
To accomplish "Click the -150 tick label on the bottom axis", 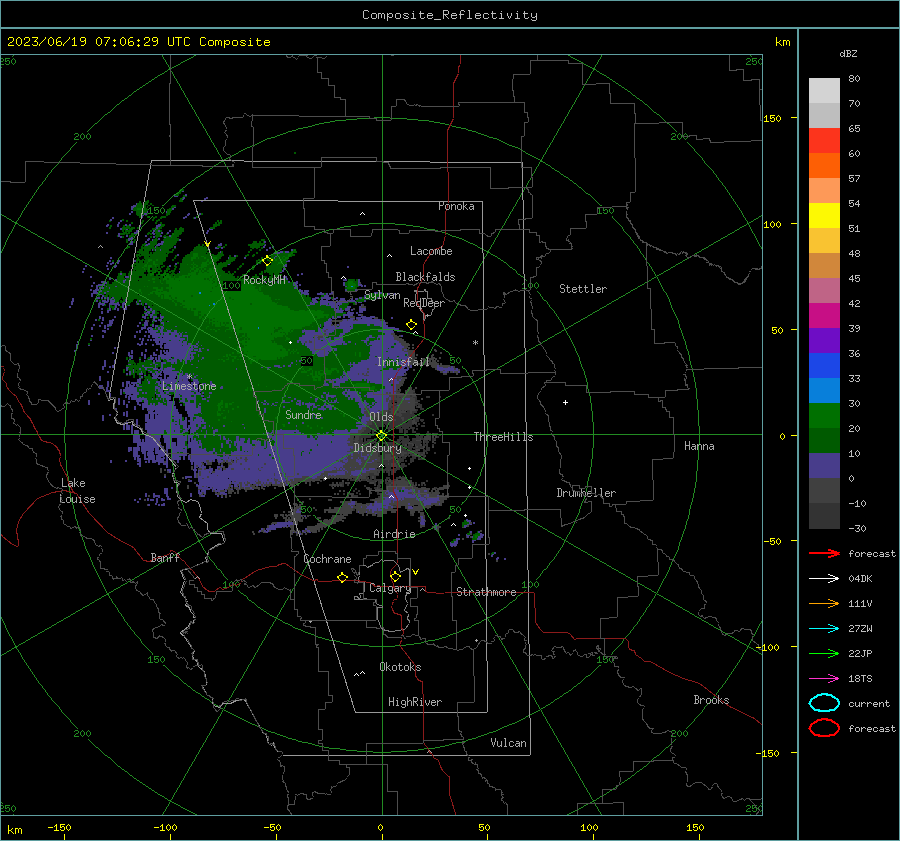I will pos(59,827).
